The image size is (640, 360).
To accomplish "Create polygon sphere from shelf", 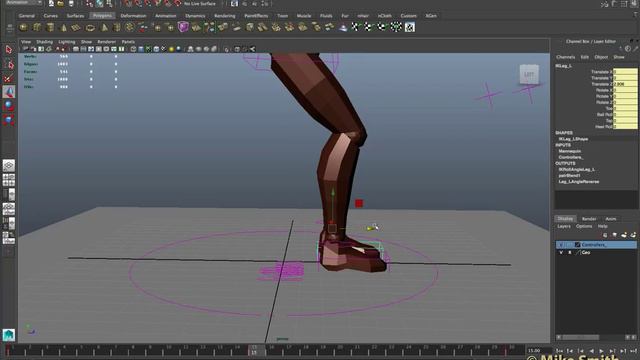I will coord(24,27).
